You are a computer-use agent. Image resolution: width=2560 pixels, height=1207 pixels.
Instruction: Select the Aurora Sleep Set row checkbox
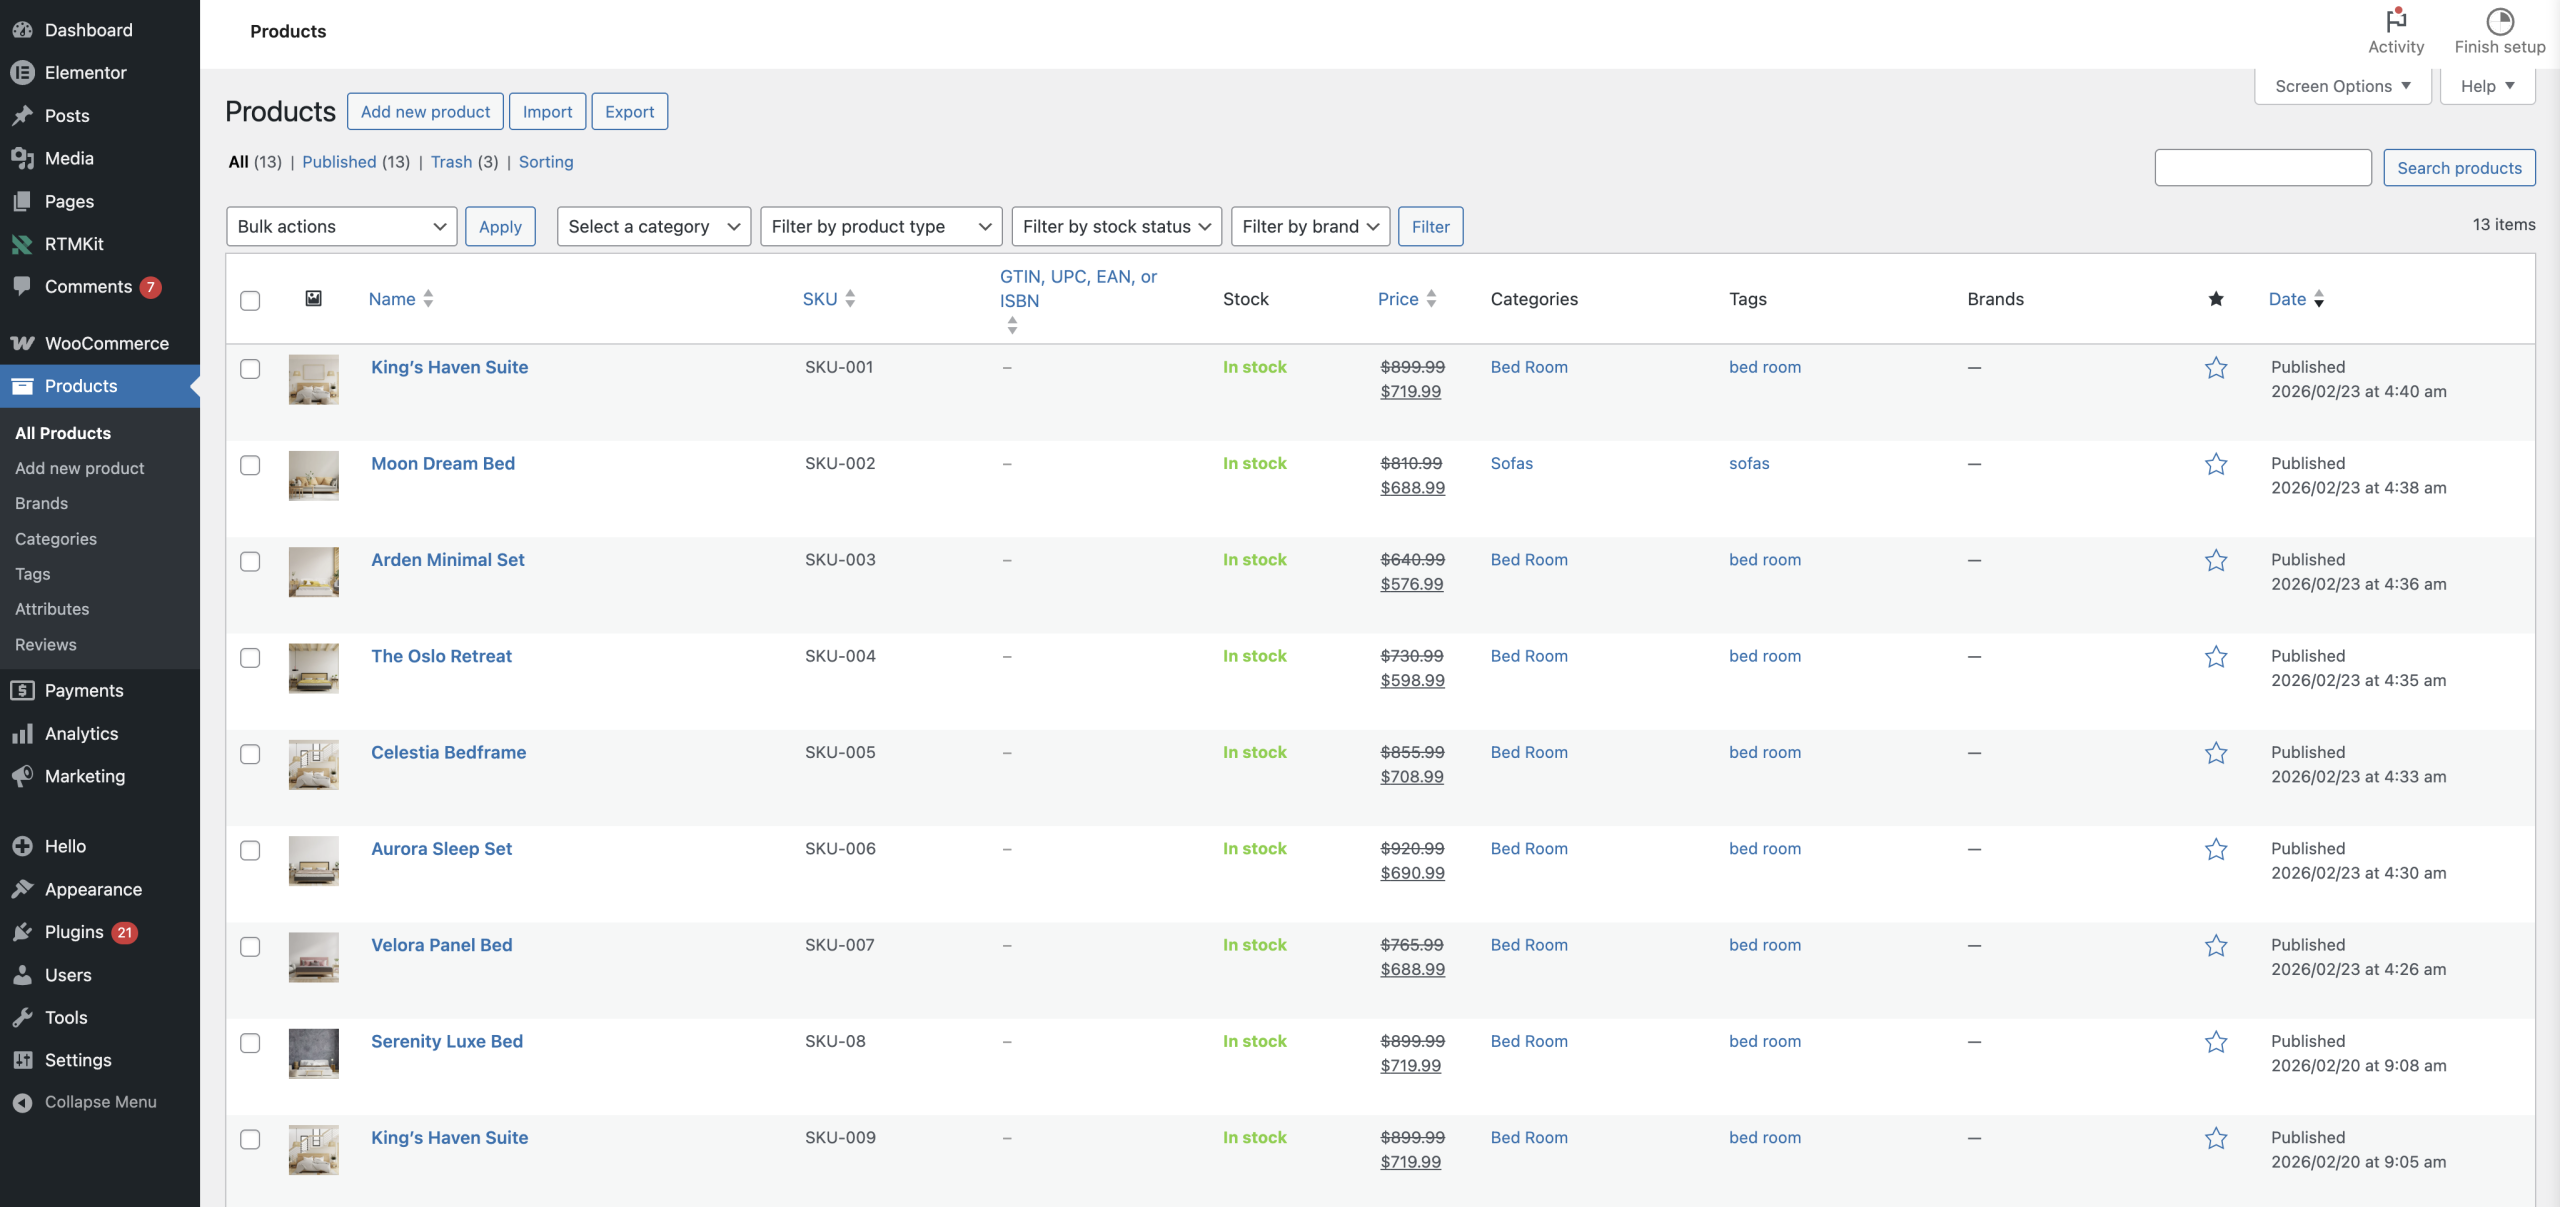(x=250, y=850)
